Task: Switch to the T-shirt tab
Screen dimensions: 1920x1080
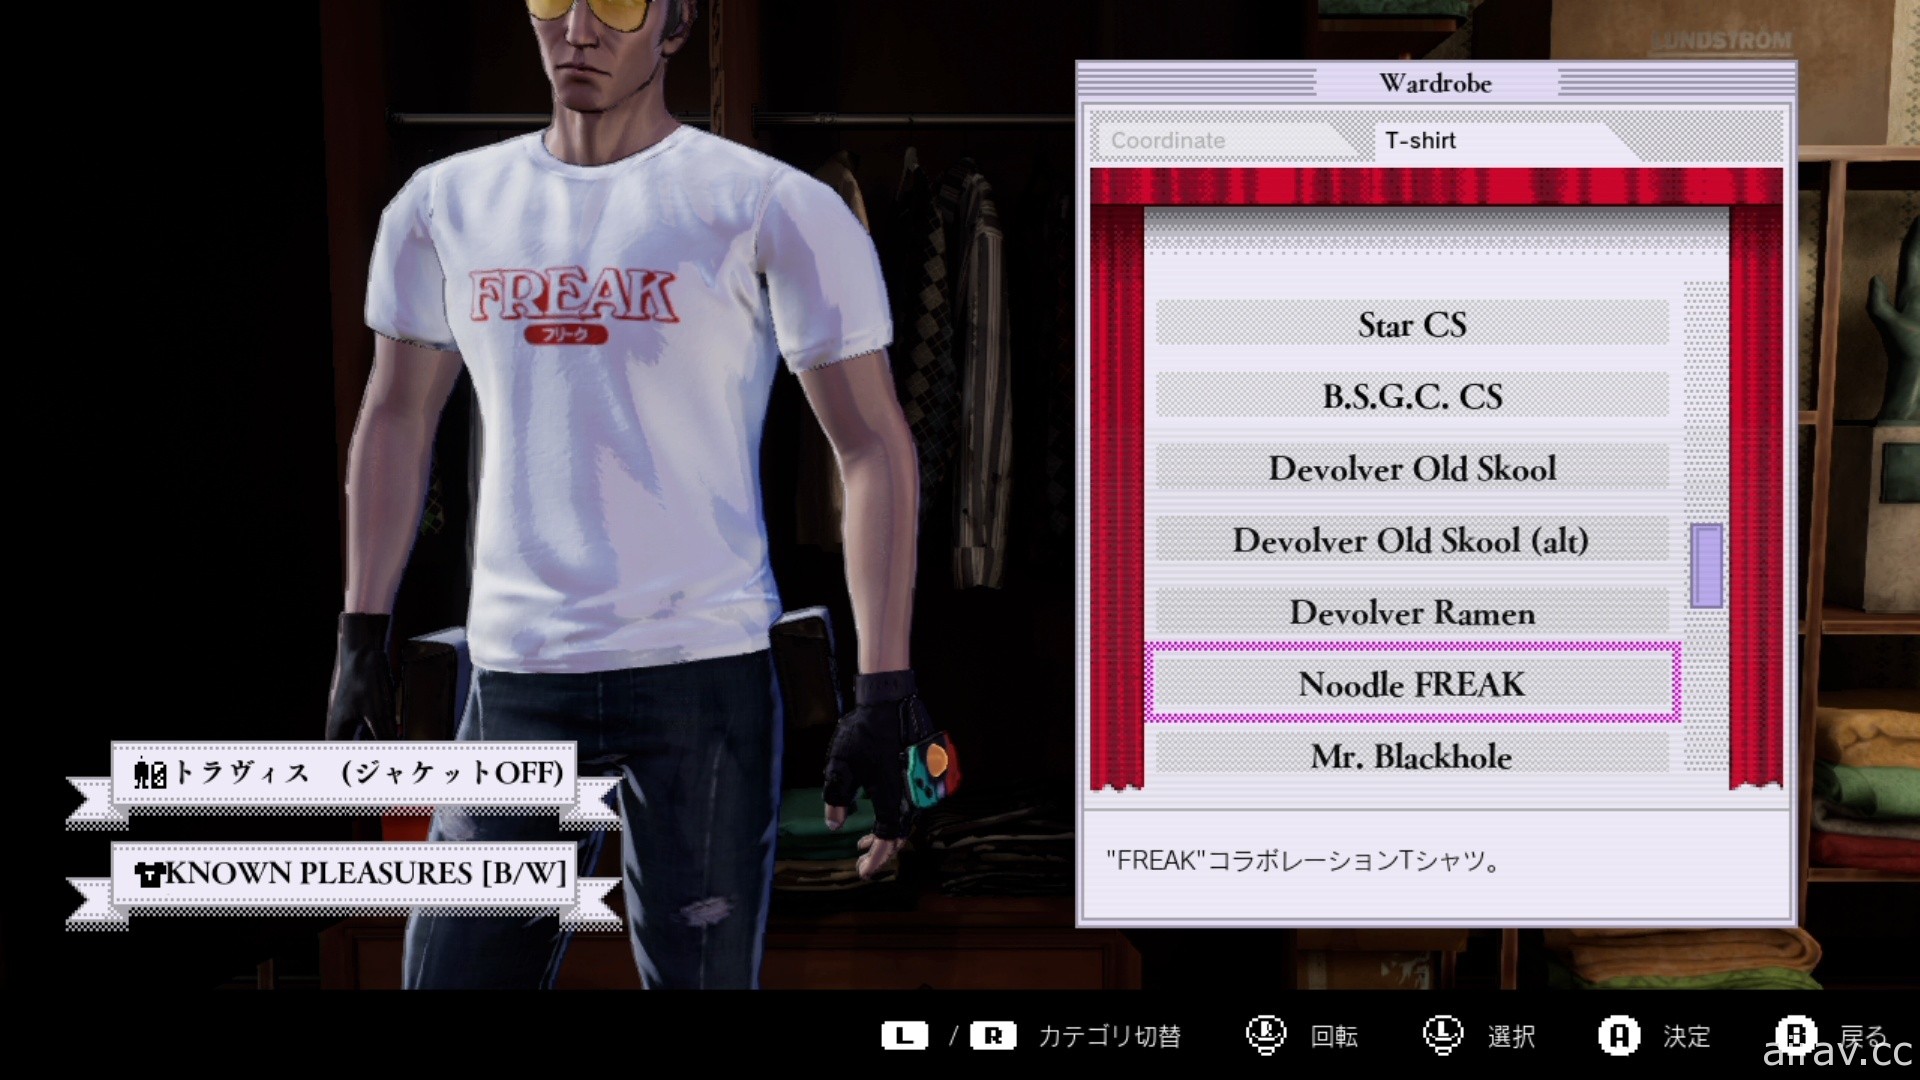Action: click(1424, 141)
